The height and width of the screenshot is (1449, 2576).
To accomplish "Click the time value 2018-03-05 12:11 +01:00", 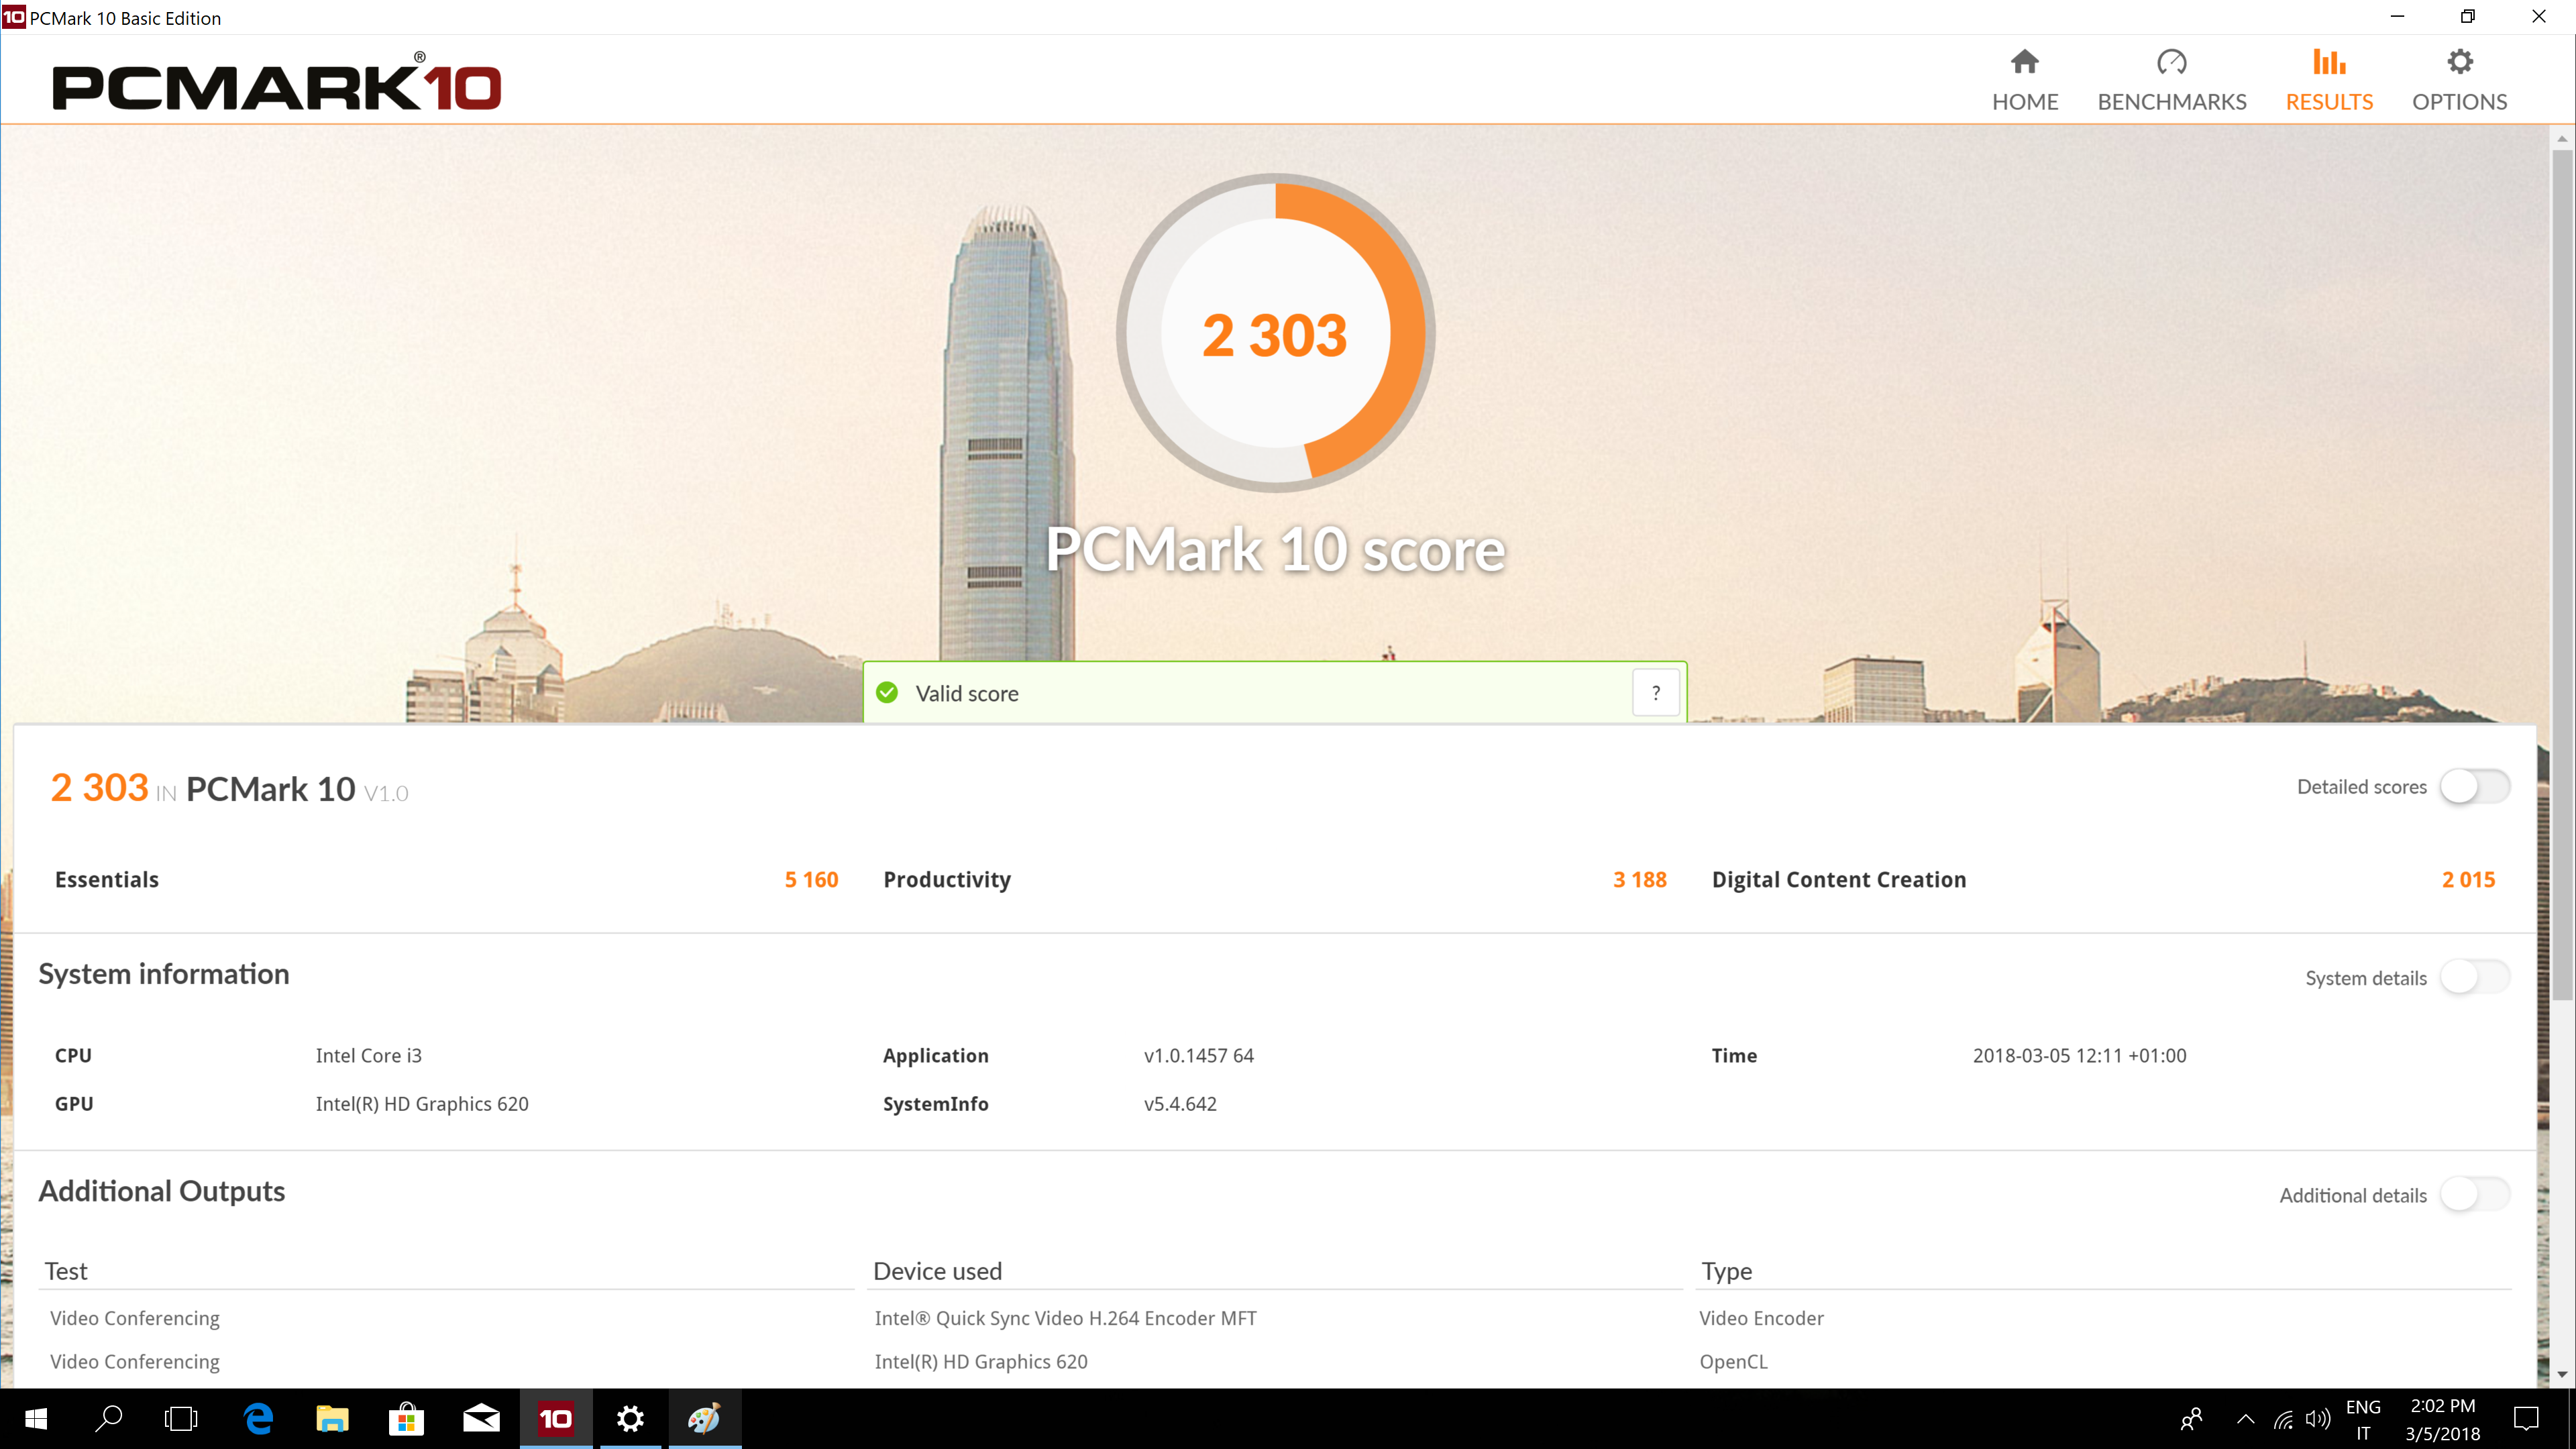I will click(x=2079, y=1056).
